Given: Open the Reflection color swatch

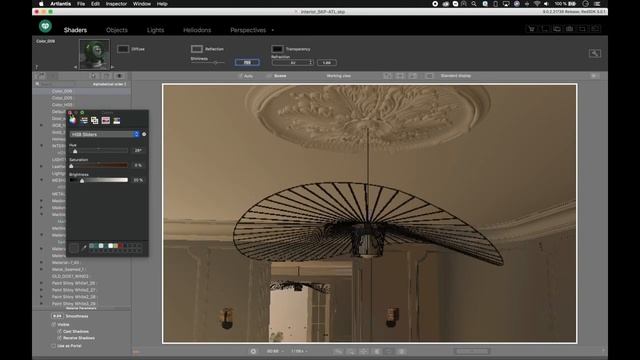Looking at the screenshot, I should click(x=197, y=49).
